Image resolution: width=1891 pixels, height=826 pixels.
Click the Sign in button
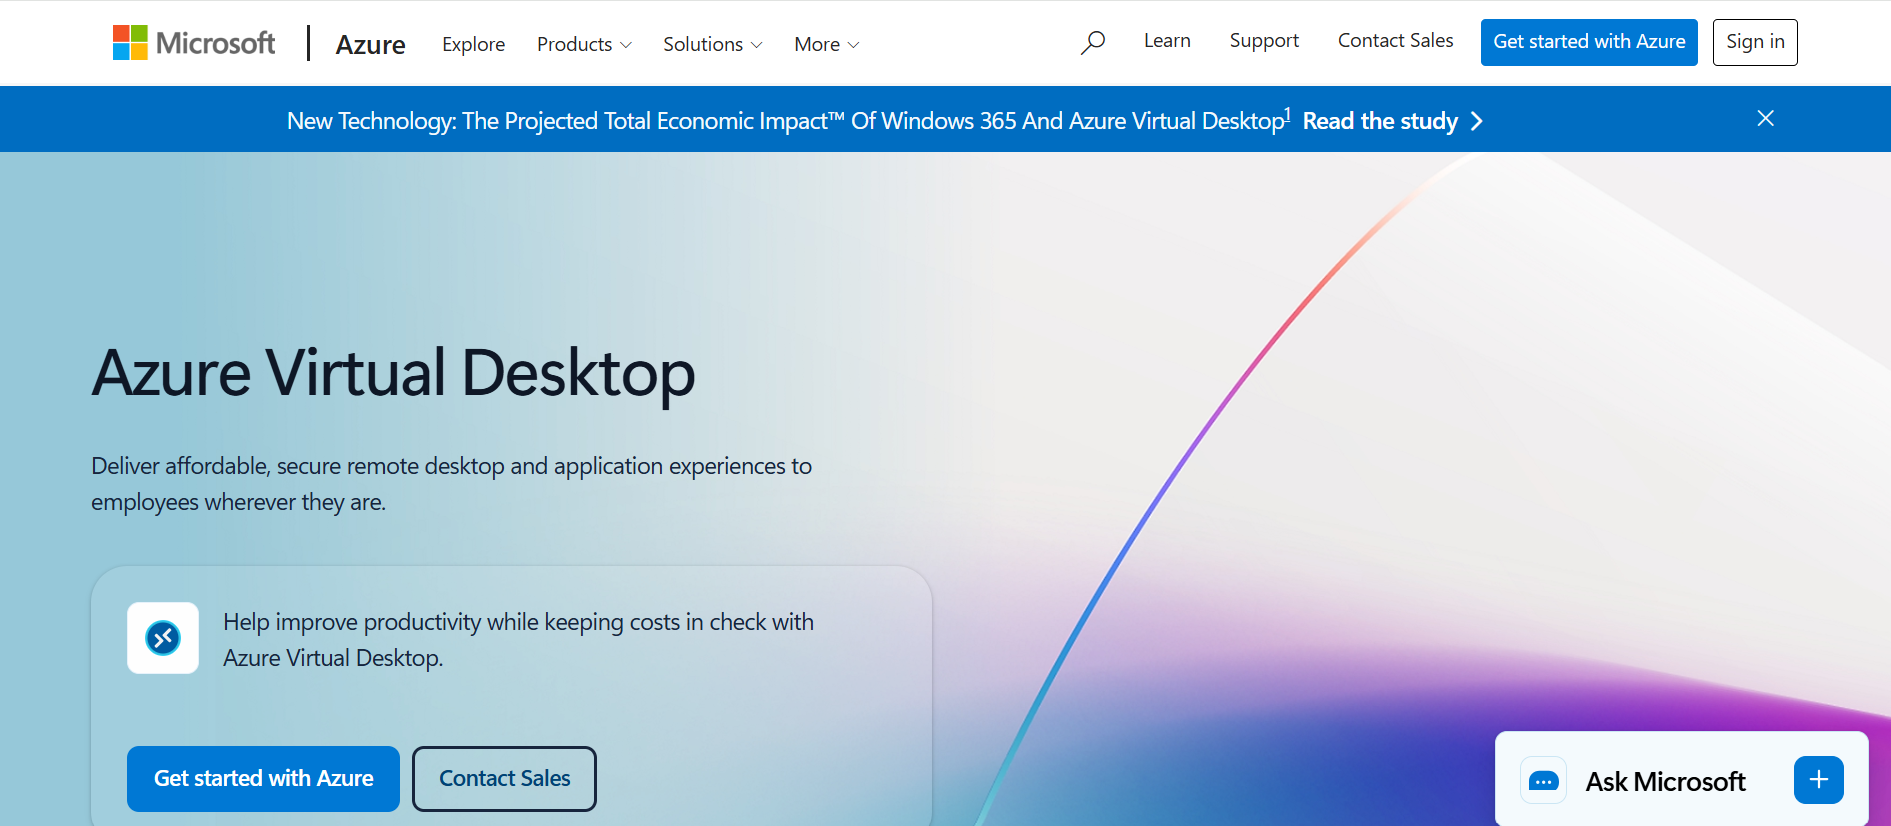(x=1755, y=42)
